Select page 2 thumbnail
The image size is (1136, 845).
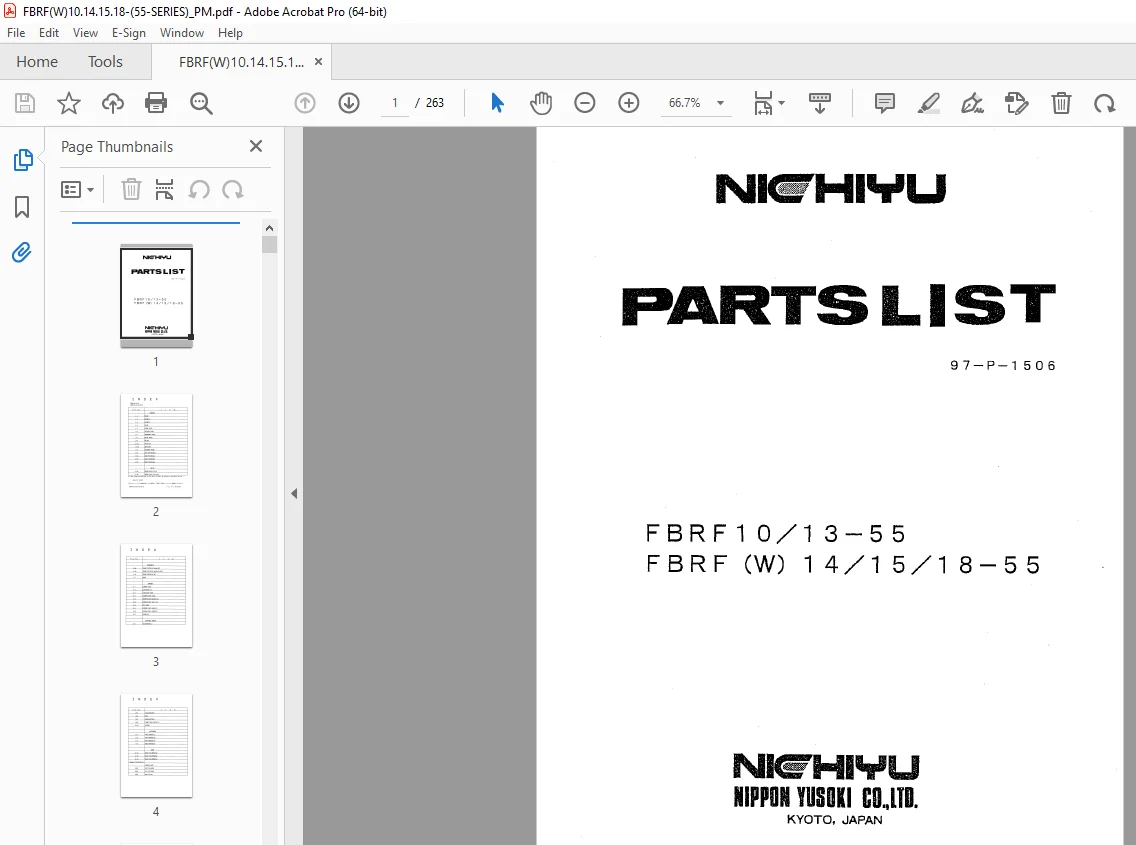point(156,446)
